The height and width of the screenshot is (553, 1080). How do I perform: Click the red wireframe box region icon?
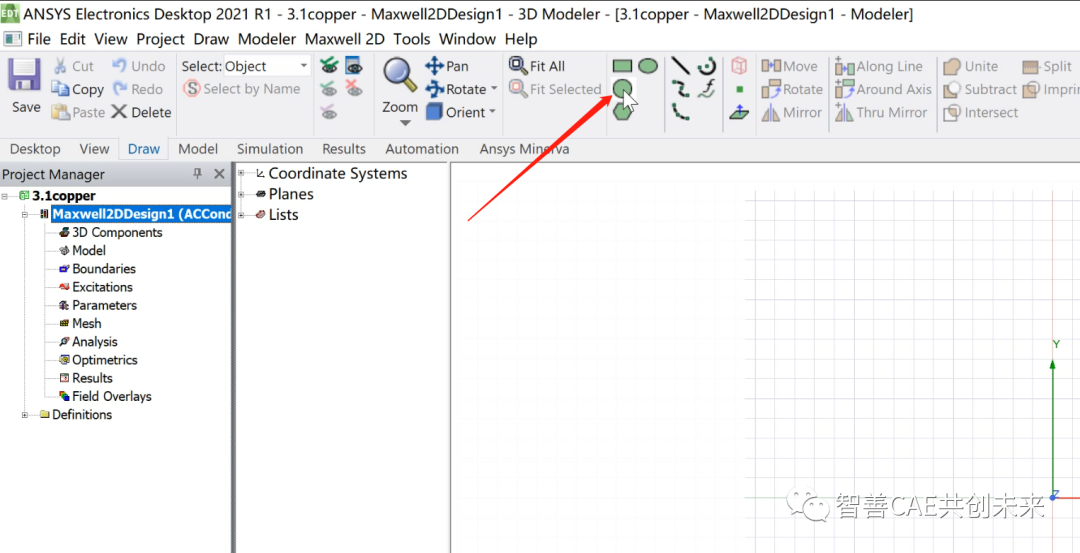click(x=739, y=66)
